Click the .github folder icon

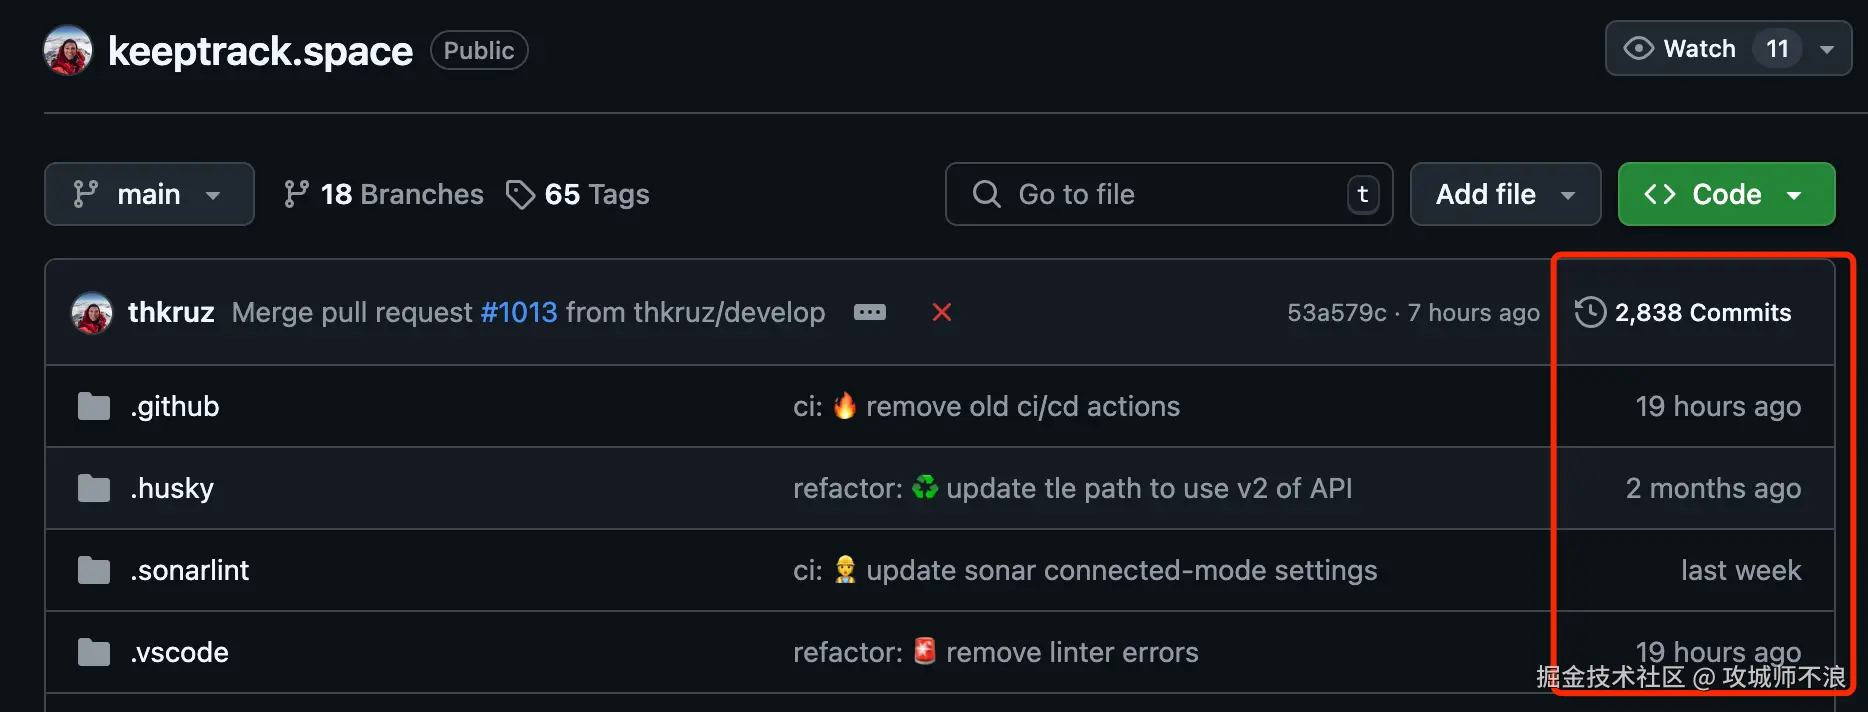(94, 407)
